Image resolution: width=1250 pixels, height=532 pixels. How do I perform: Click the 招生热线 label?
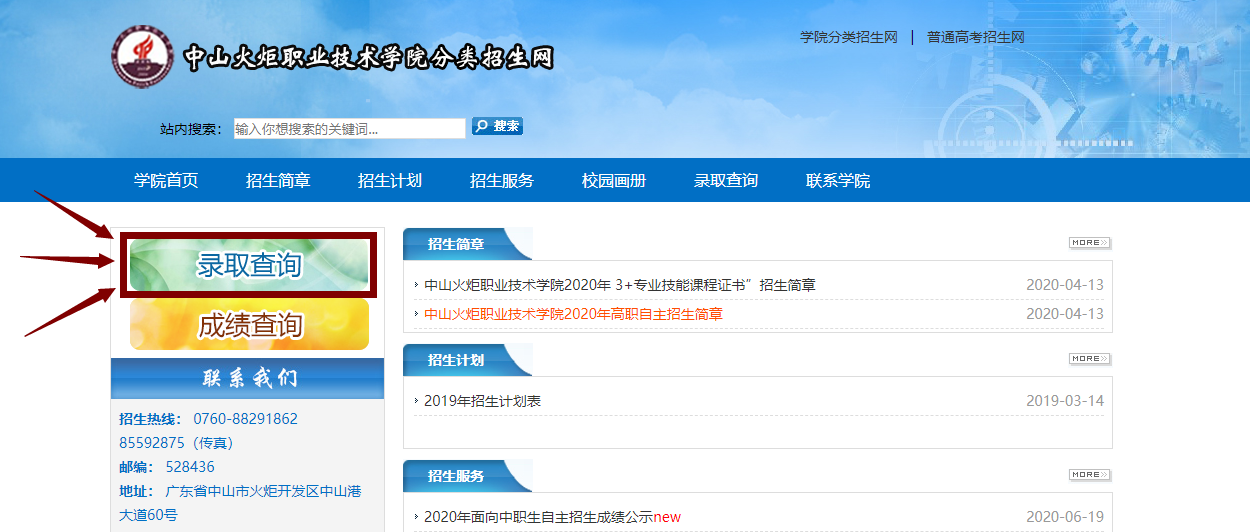150,419
